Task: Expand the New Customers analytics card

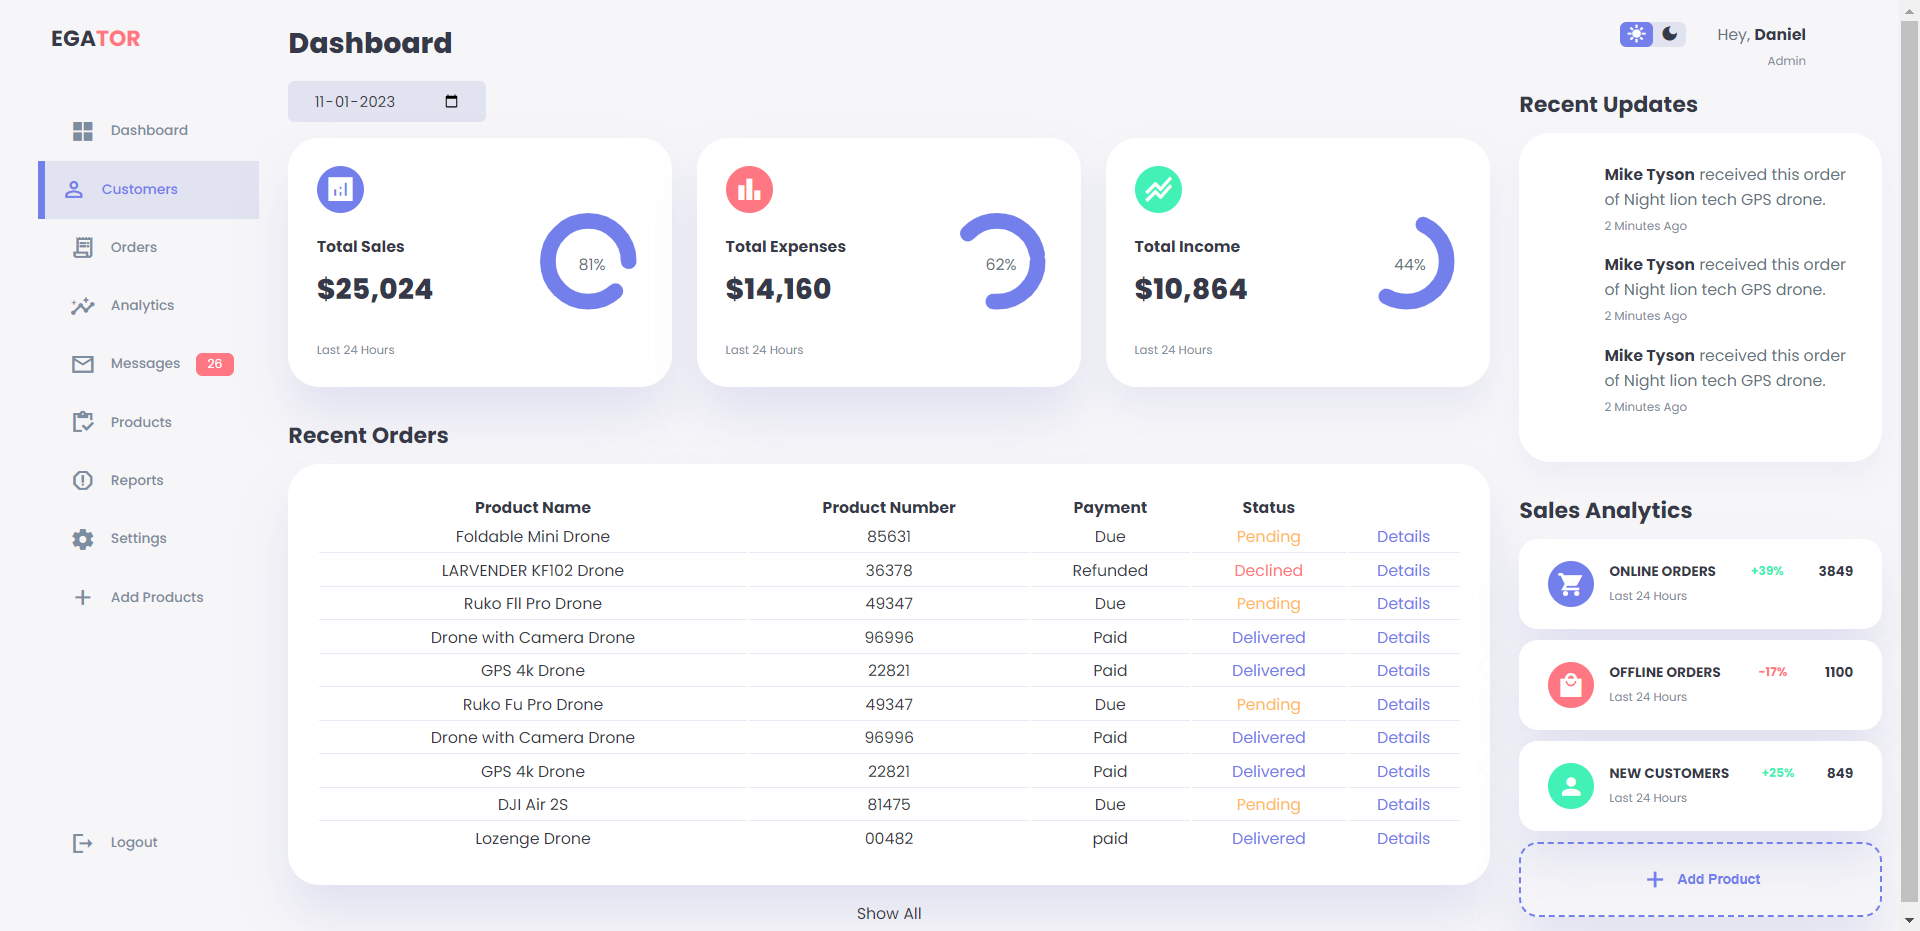Action: point(1699,785)
